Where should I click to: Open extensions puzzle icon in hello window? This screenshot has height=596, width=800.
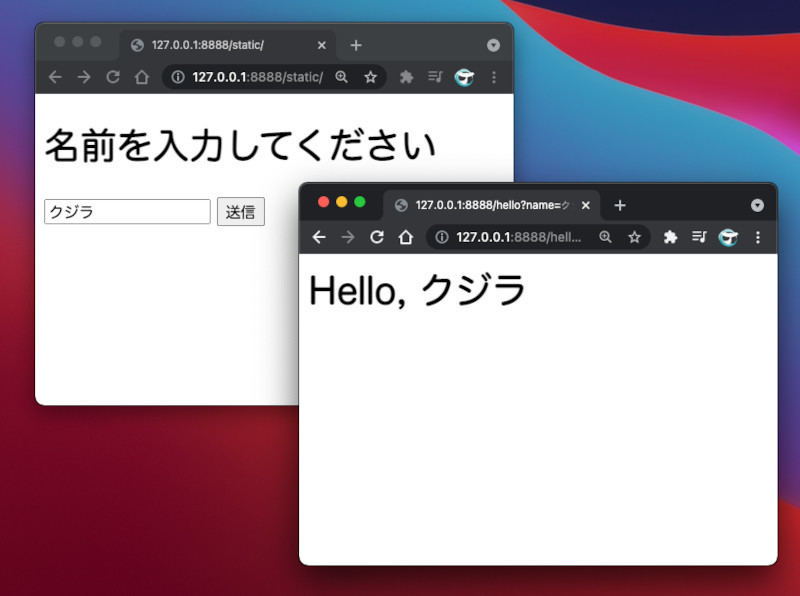click(670, 237)
